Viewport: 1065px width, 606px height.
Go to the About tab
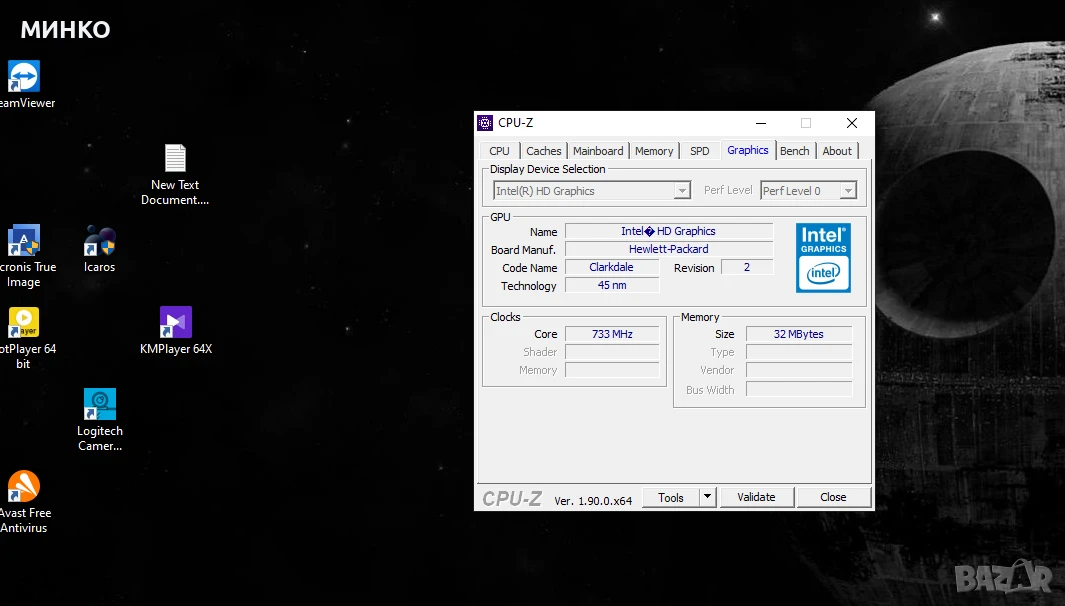837,151
